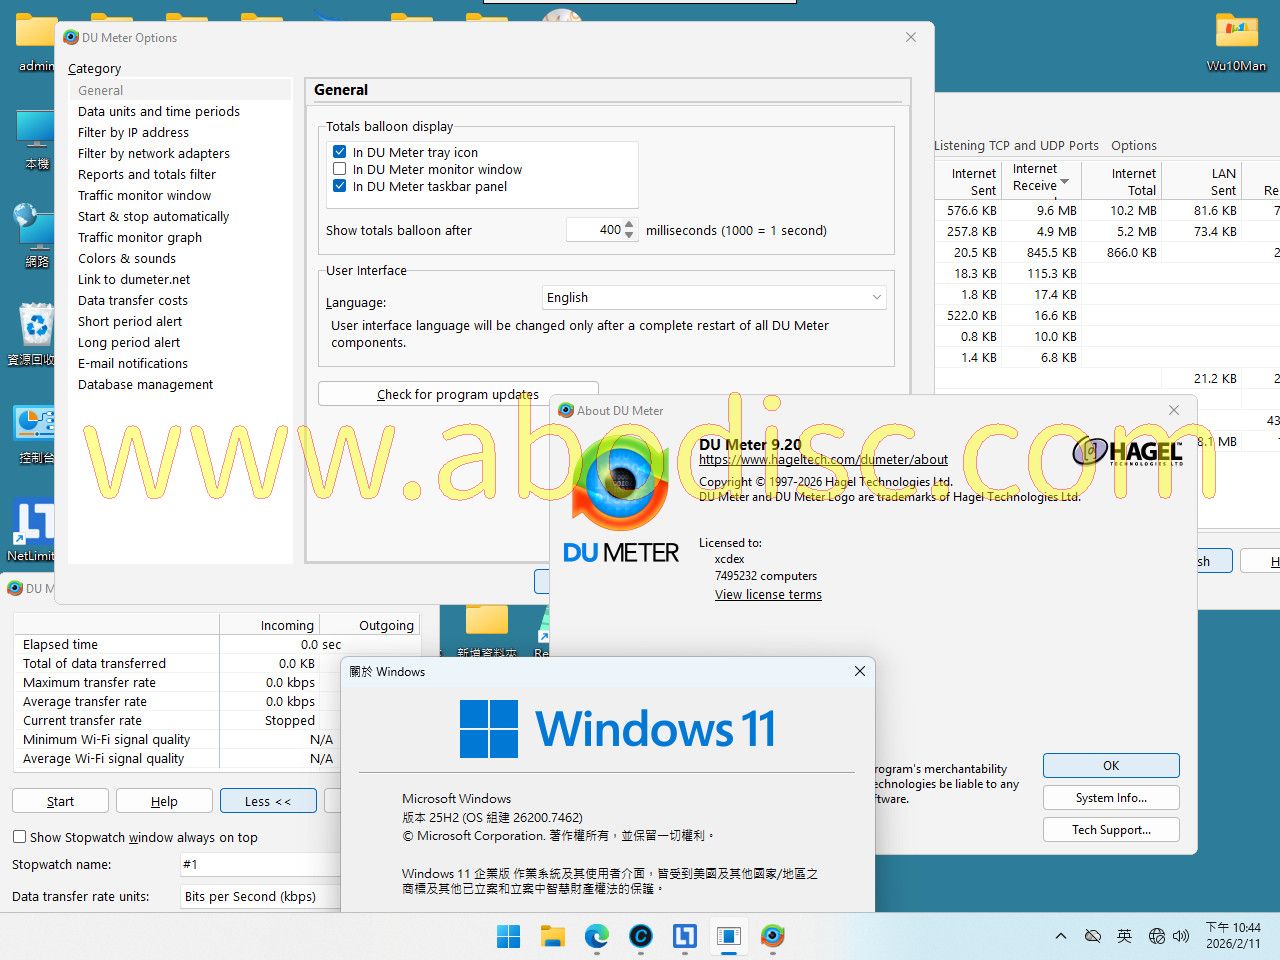Toggle Show Stopwatch window always on top
1280x960 pixels.
click(20, 837)
